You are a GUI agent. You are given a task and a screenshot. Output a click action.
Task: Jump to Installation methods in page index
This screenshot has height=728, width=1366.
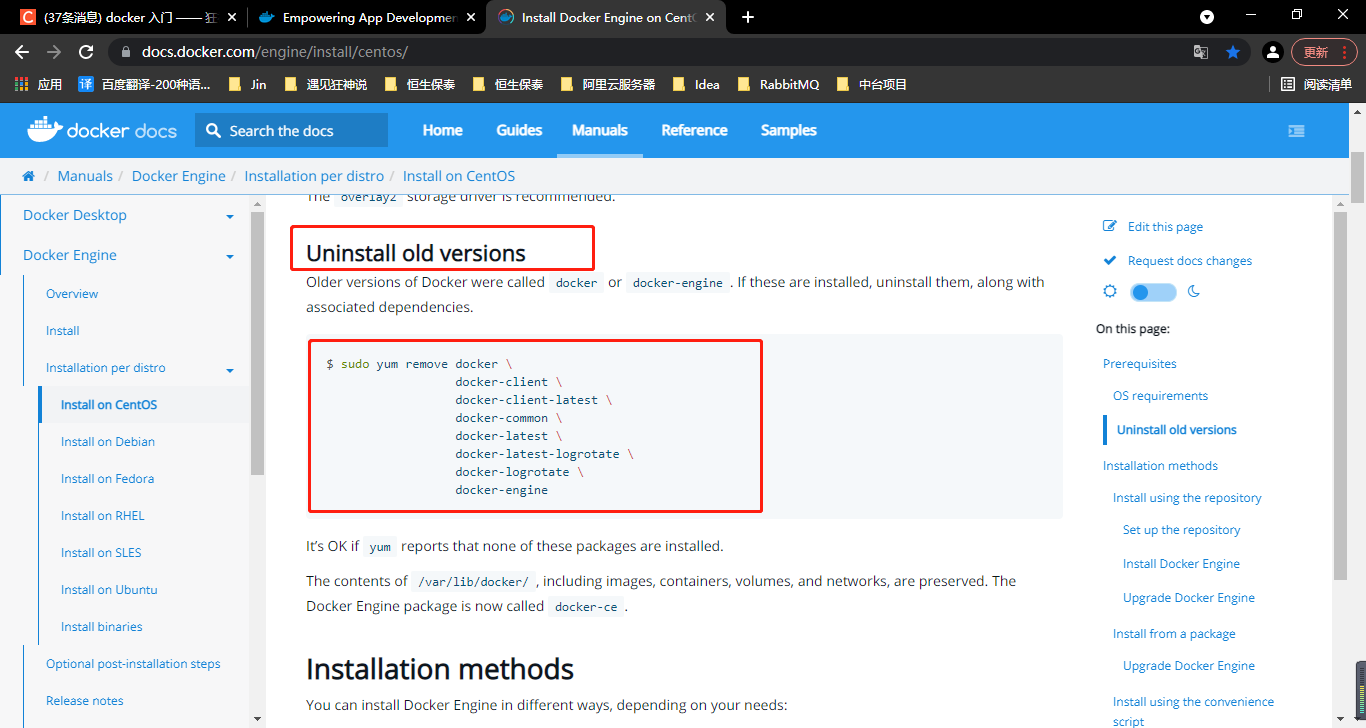pos(1160,466)
